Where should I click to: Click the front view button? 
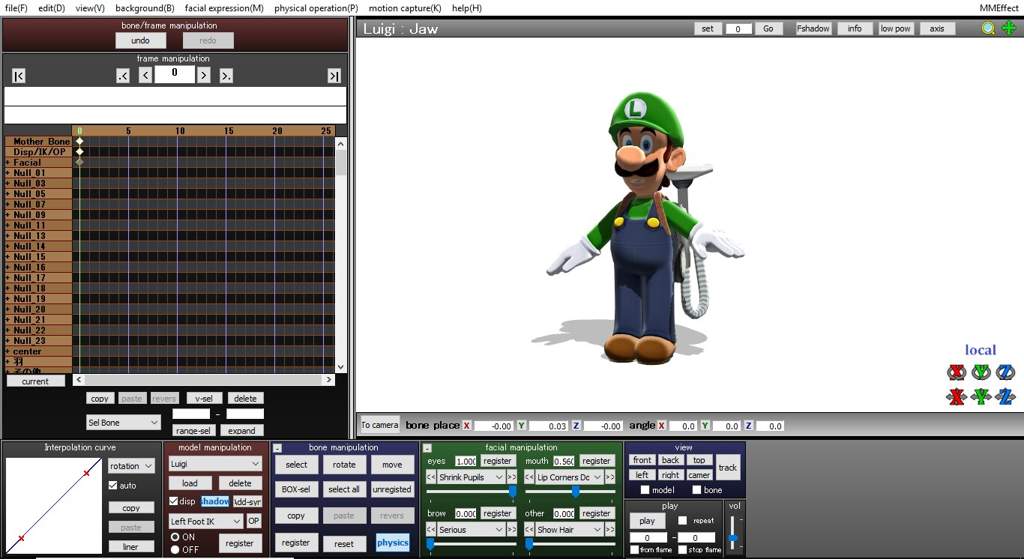click(642, 460)
